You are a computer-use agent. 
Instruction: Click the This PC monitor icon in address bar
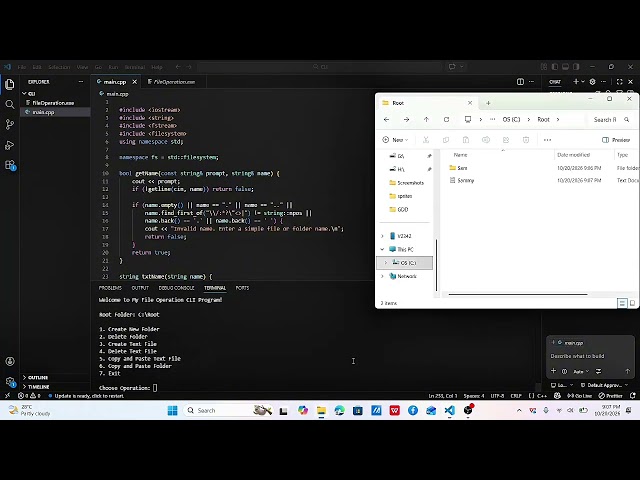click(468, 120)
